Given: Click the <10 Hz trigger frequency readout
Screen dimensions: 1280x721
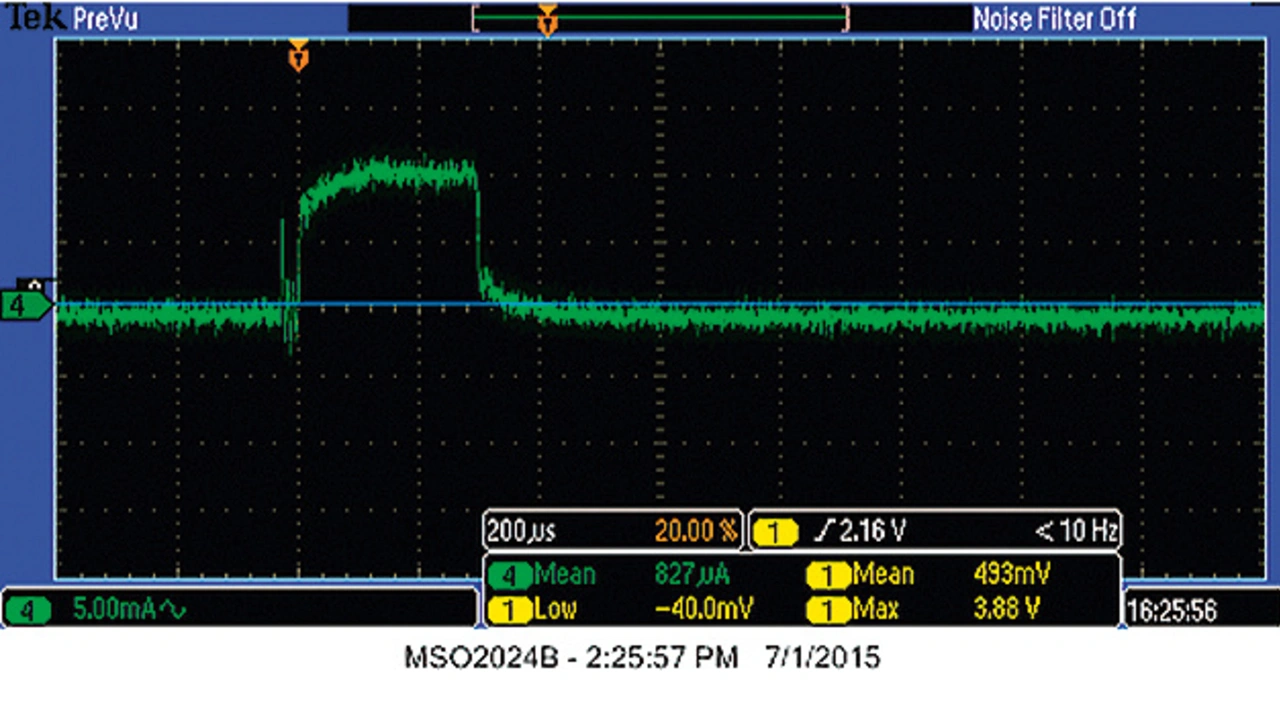Looking at the screenshot, I should (x=1076, y=531).
